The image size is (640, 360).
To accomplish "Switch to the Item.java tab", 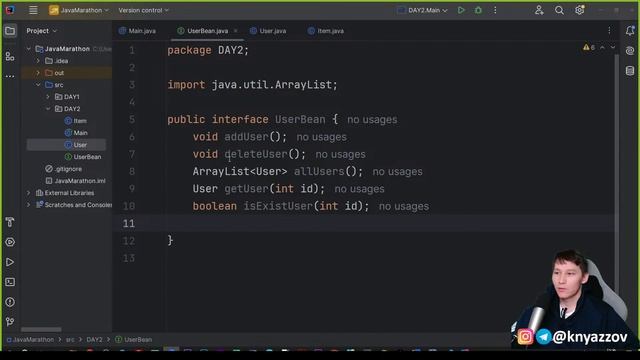I will tap(326, 31).
